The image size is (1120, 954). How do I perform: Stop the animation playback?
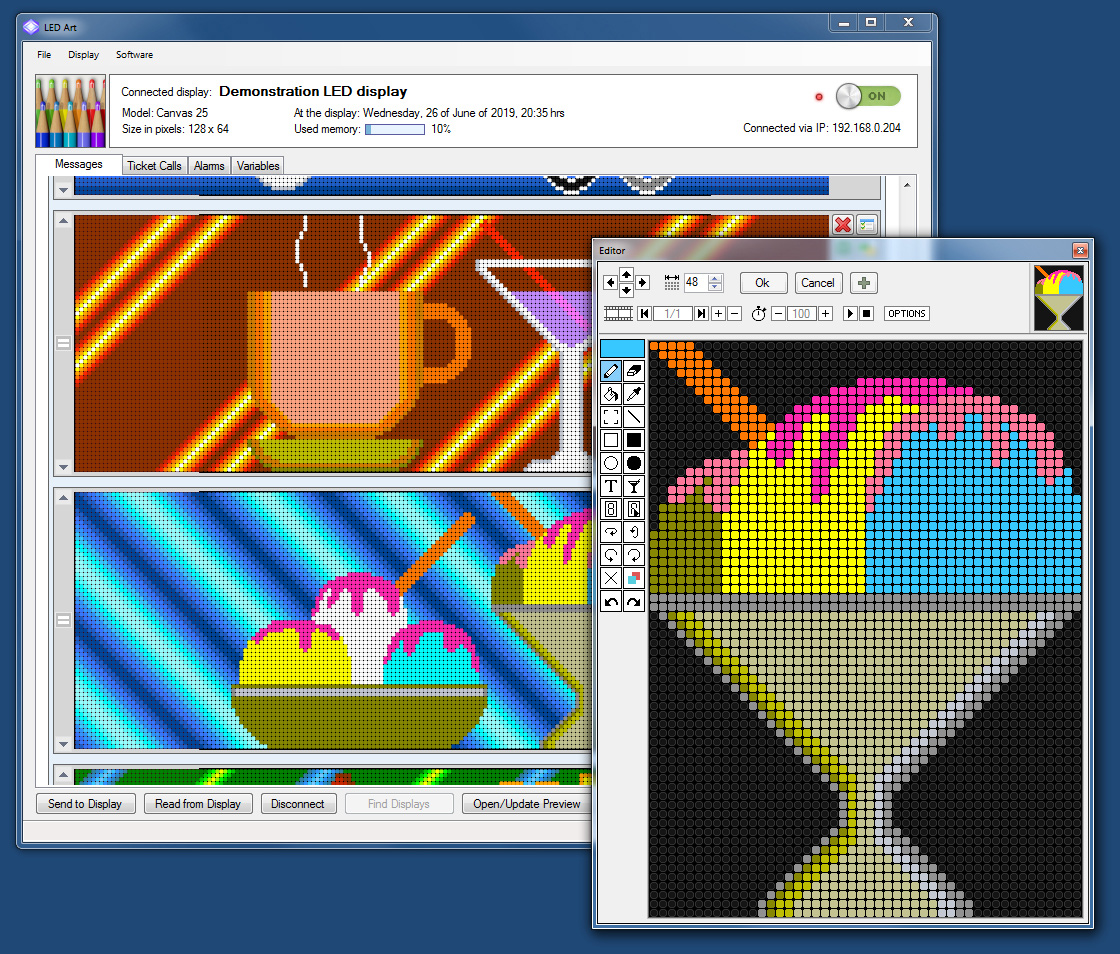click(867, 314)
